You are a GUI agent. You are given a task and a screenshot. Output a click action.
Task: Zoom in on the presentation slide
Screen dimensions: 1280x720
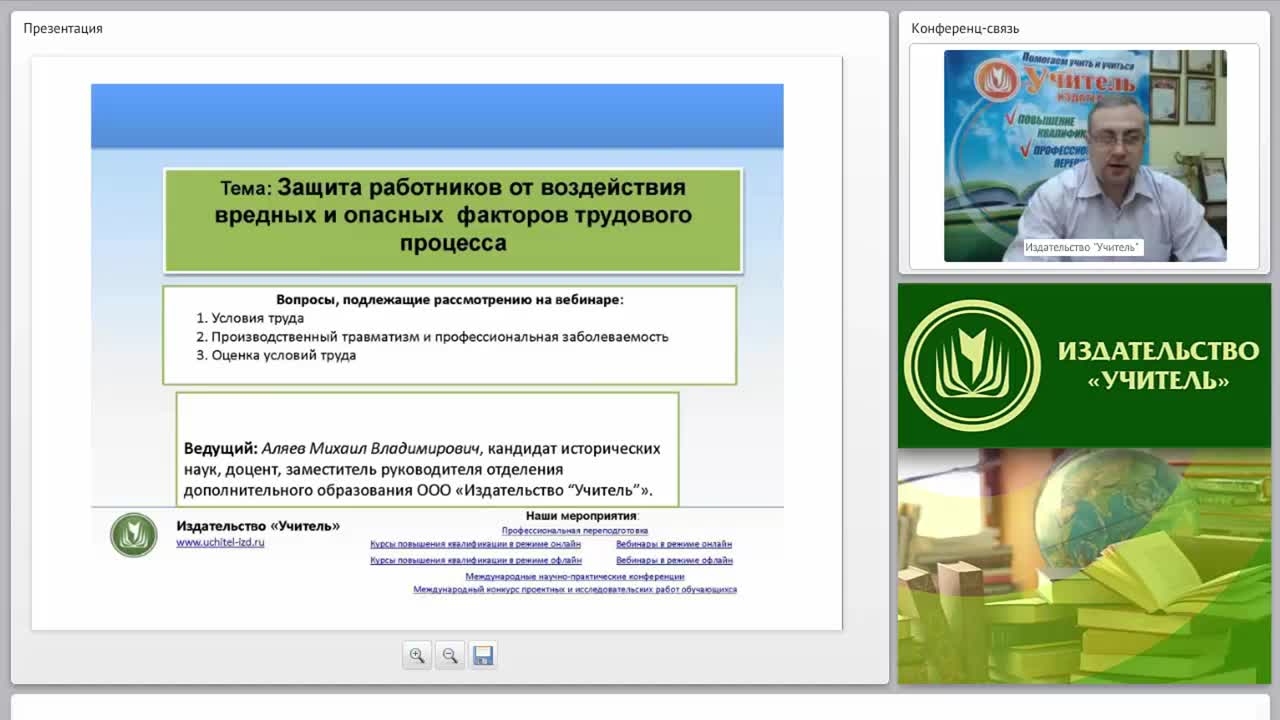[417, 655]
